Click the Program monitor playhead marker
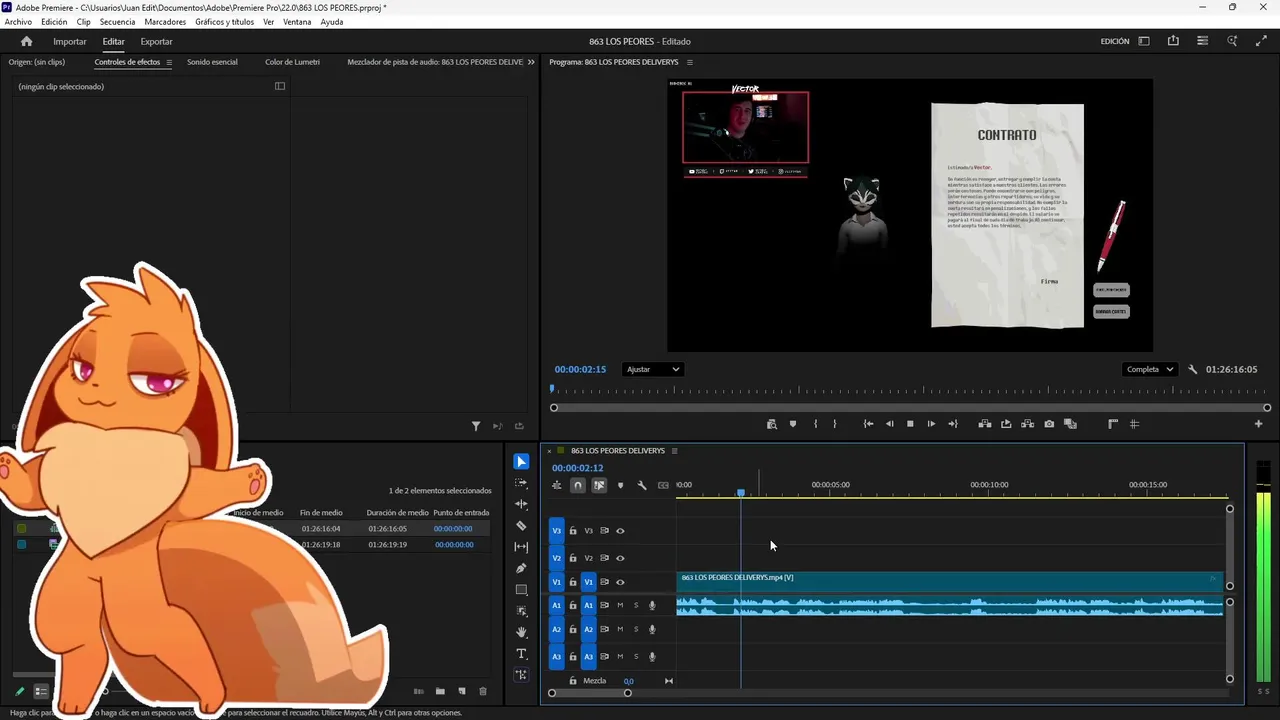Image resolution: width=1280 pixels, height=720 pixels. click(x=551, y=389)
